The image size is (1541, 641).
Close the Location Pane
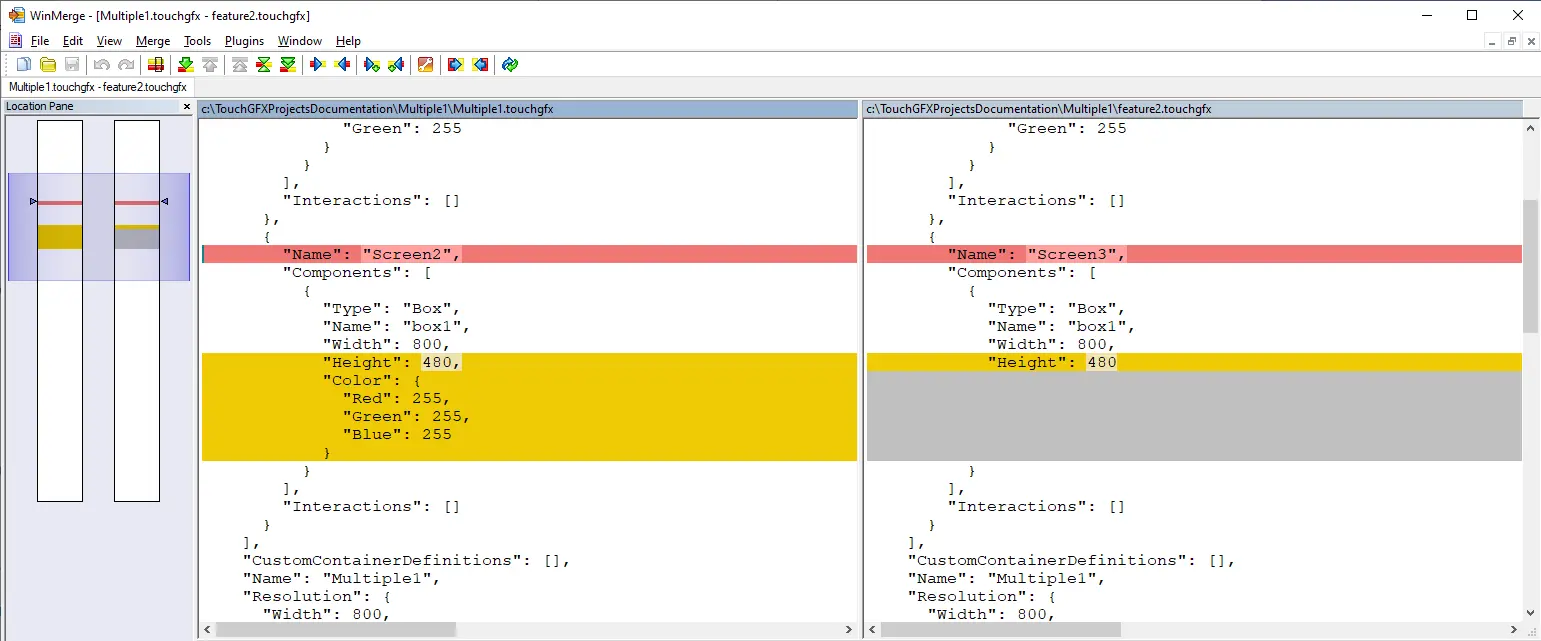click(x=186, y=107)
